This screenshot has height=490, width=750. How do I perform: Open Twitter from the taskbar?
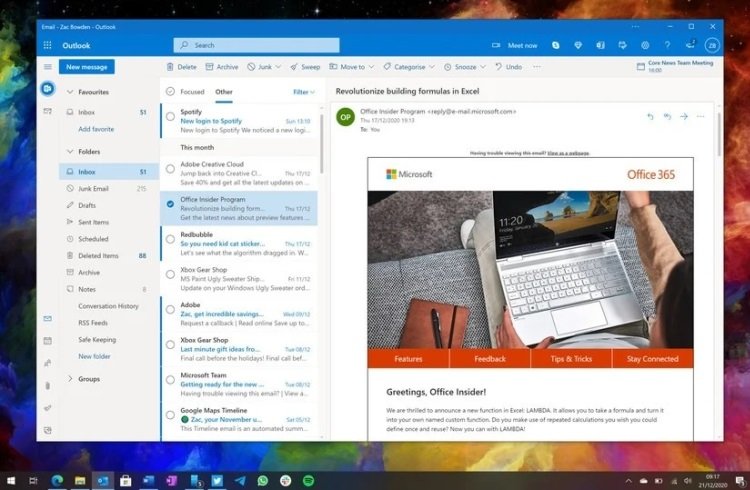(217, 480)
